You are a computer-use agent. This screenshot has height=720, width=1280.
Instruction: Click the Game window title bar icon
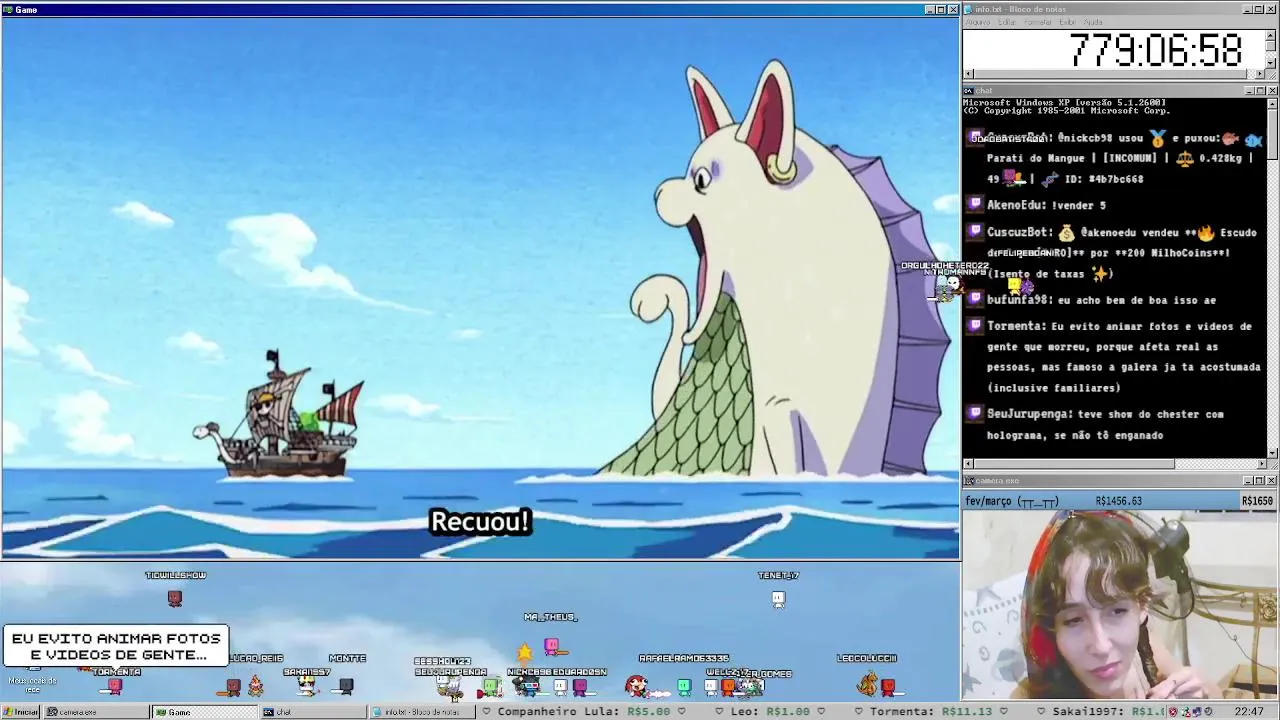[x=8, y=9]
